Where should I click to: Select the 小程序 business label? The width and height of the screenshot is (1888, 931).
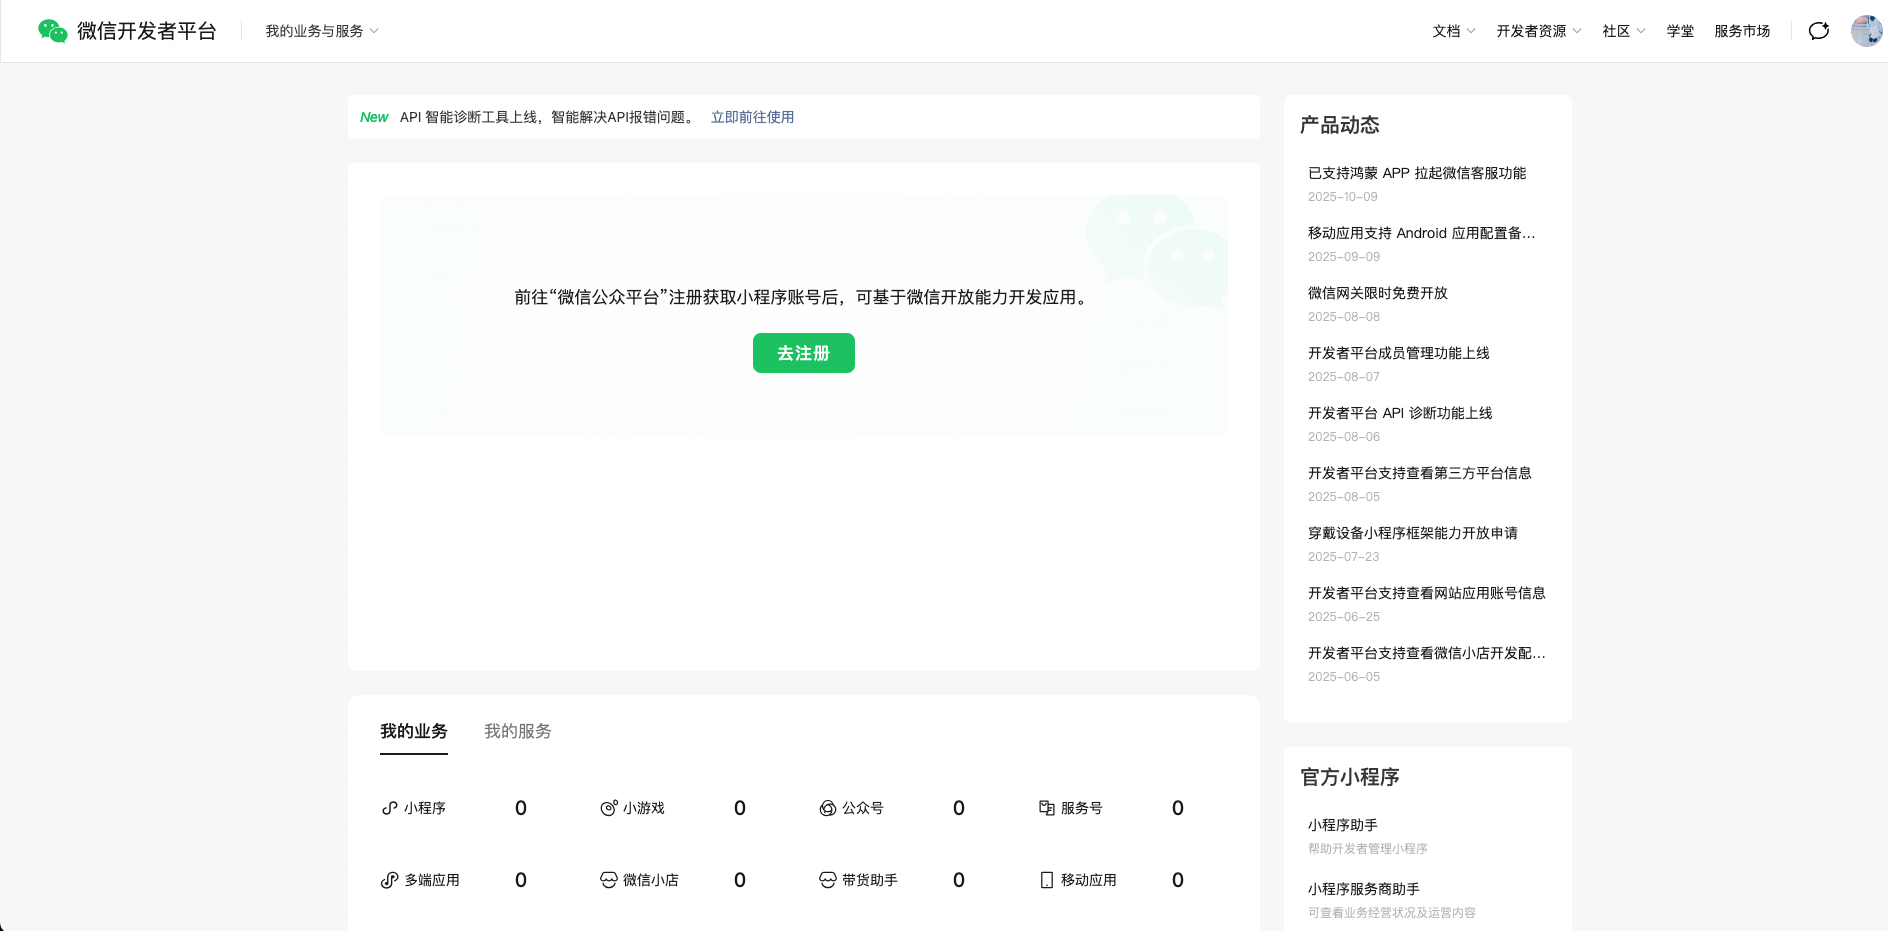click(x=425, y=808)
